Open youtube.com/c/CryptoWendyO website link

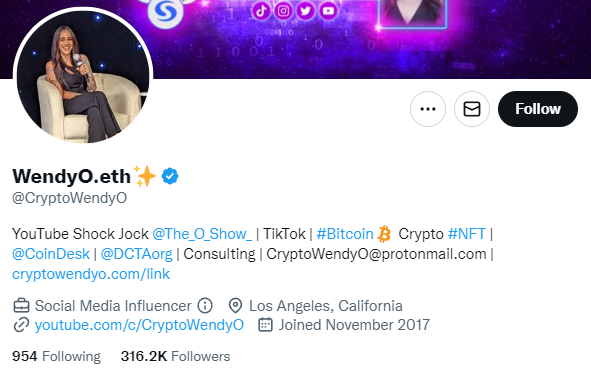[x=139, y=325]
